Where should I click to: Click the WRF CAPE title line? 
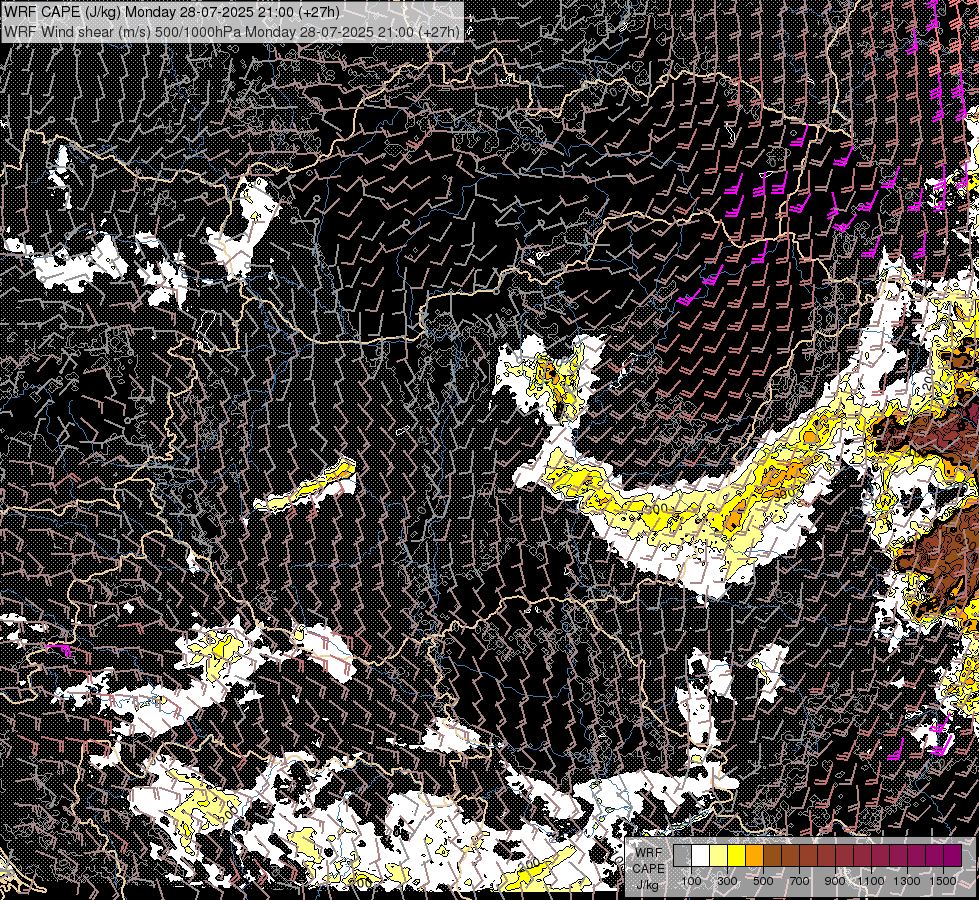[172, 12]
